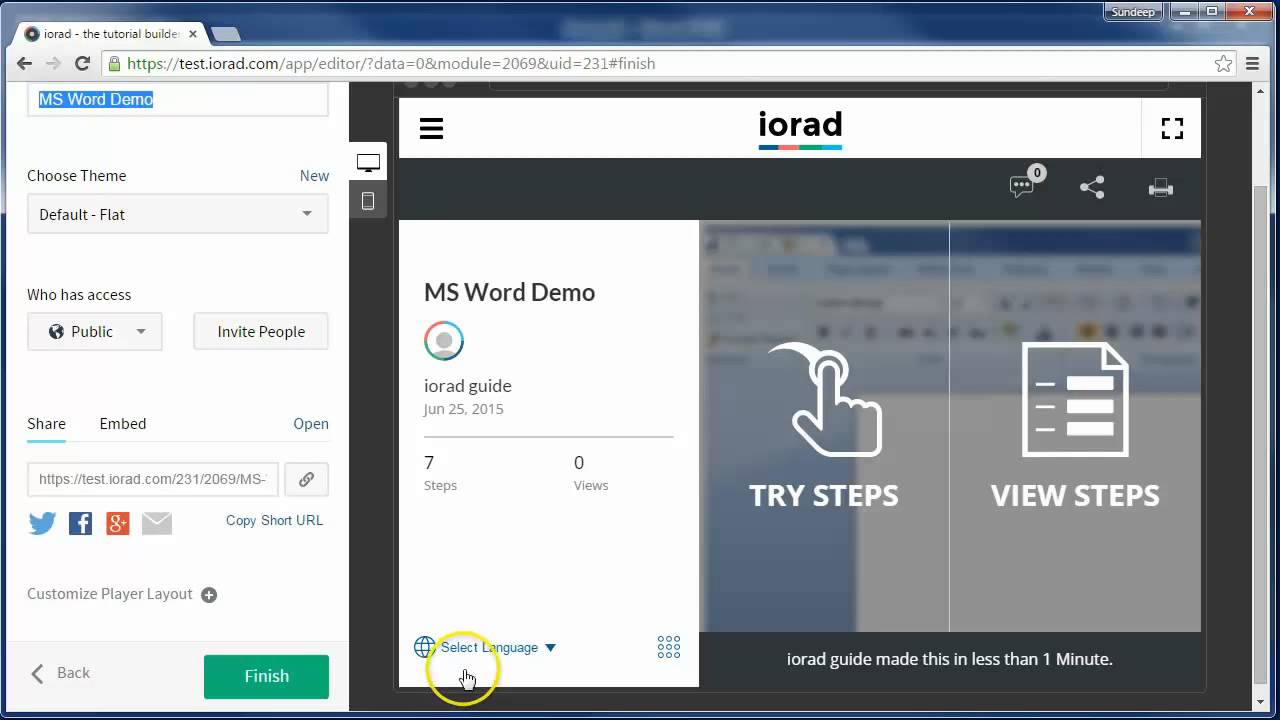This screenshot has height=720, width=1280.
Task: Click the Jun 25, 2015 date text
Action: [x=463, y=409]
